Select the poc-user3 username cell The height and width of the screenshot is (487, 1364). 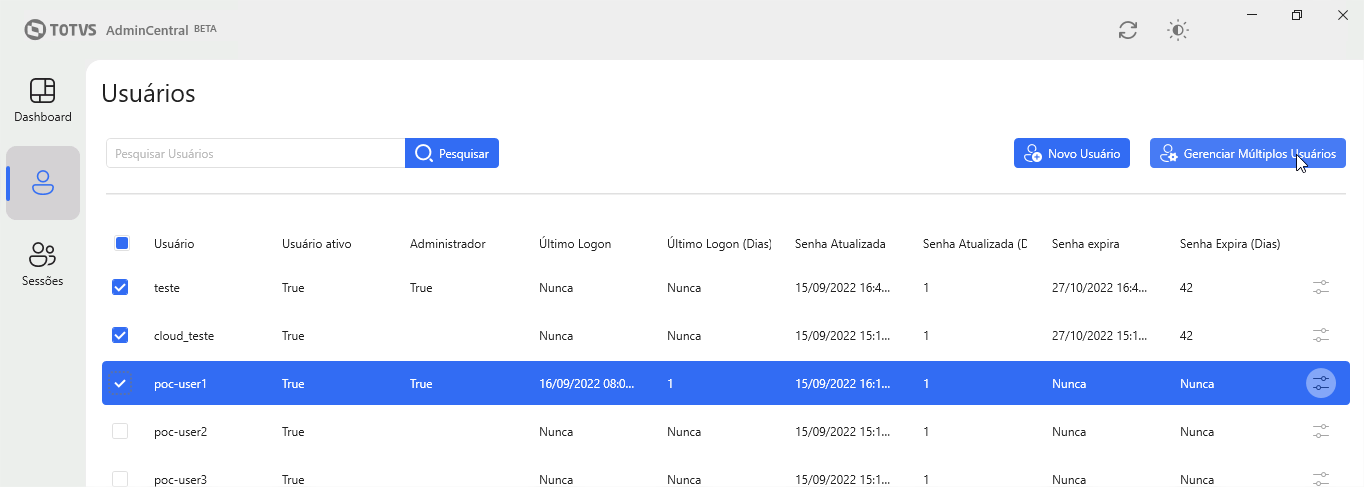click(x=180, y=480)
